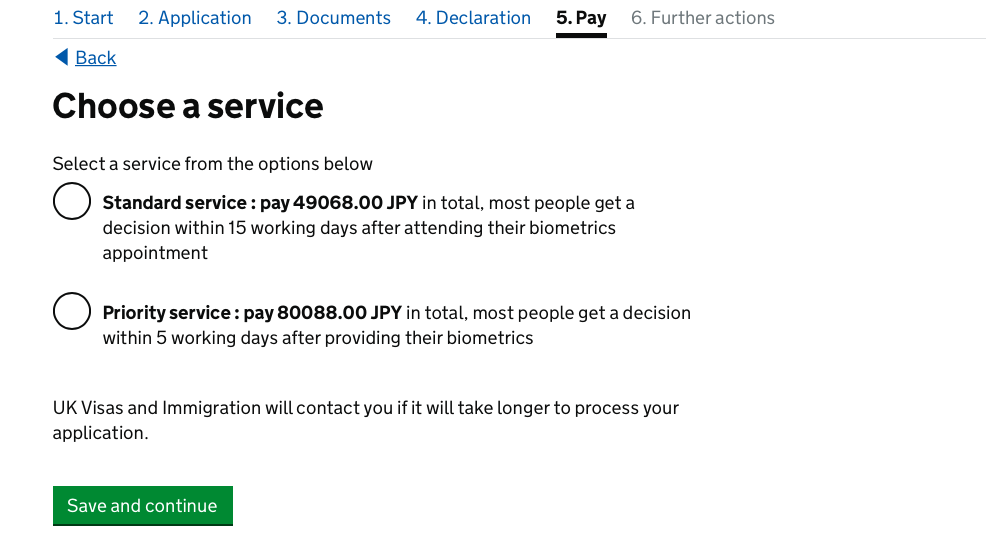Follow the Back link

tap(96, 58)
